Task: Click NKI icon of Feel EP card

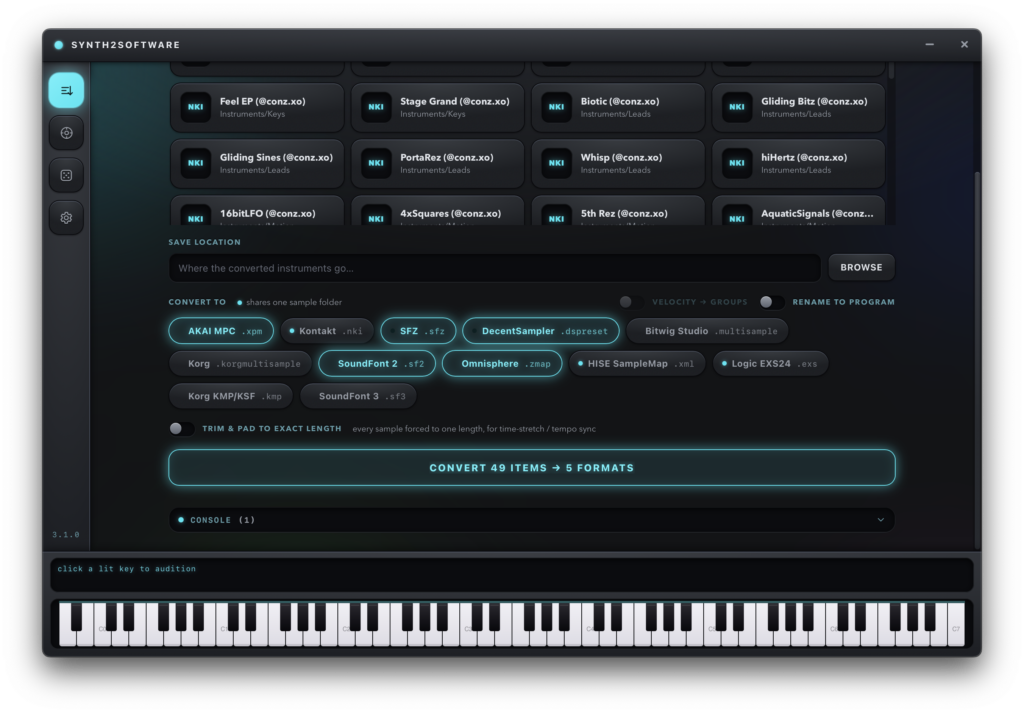Action: pyautogui.click(x=195, y=107)
